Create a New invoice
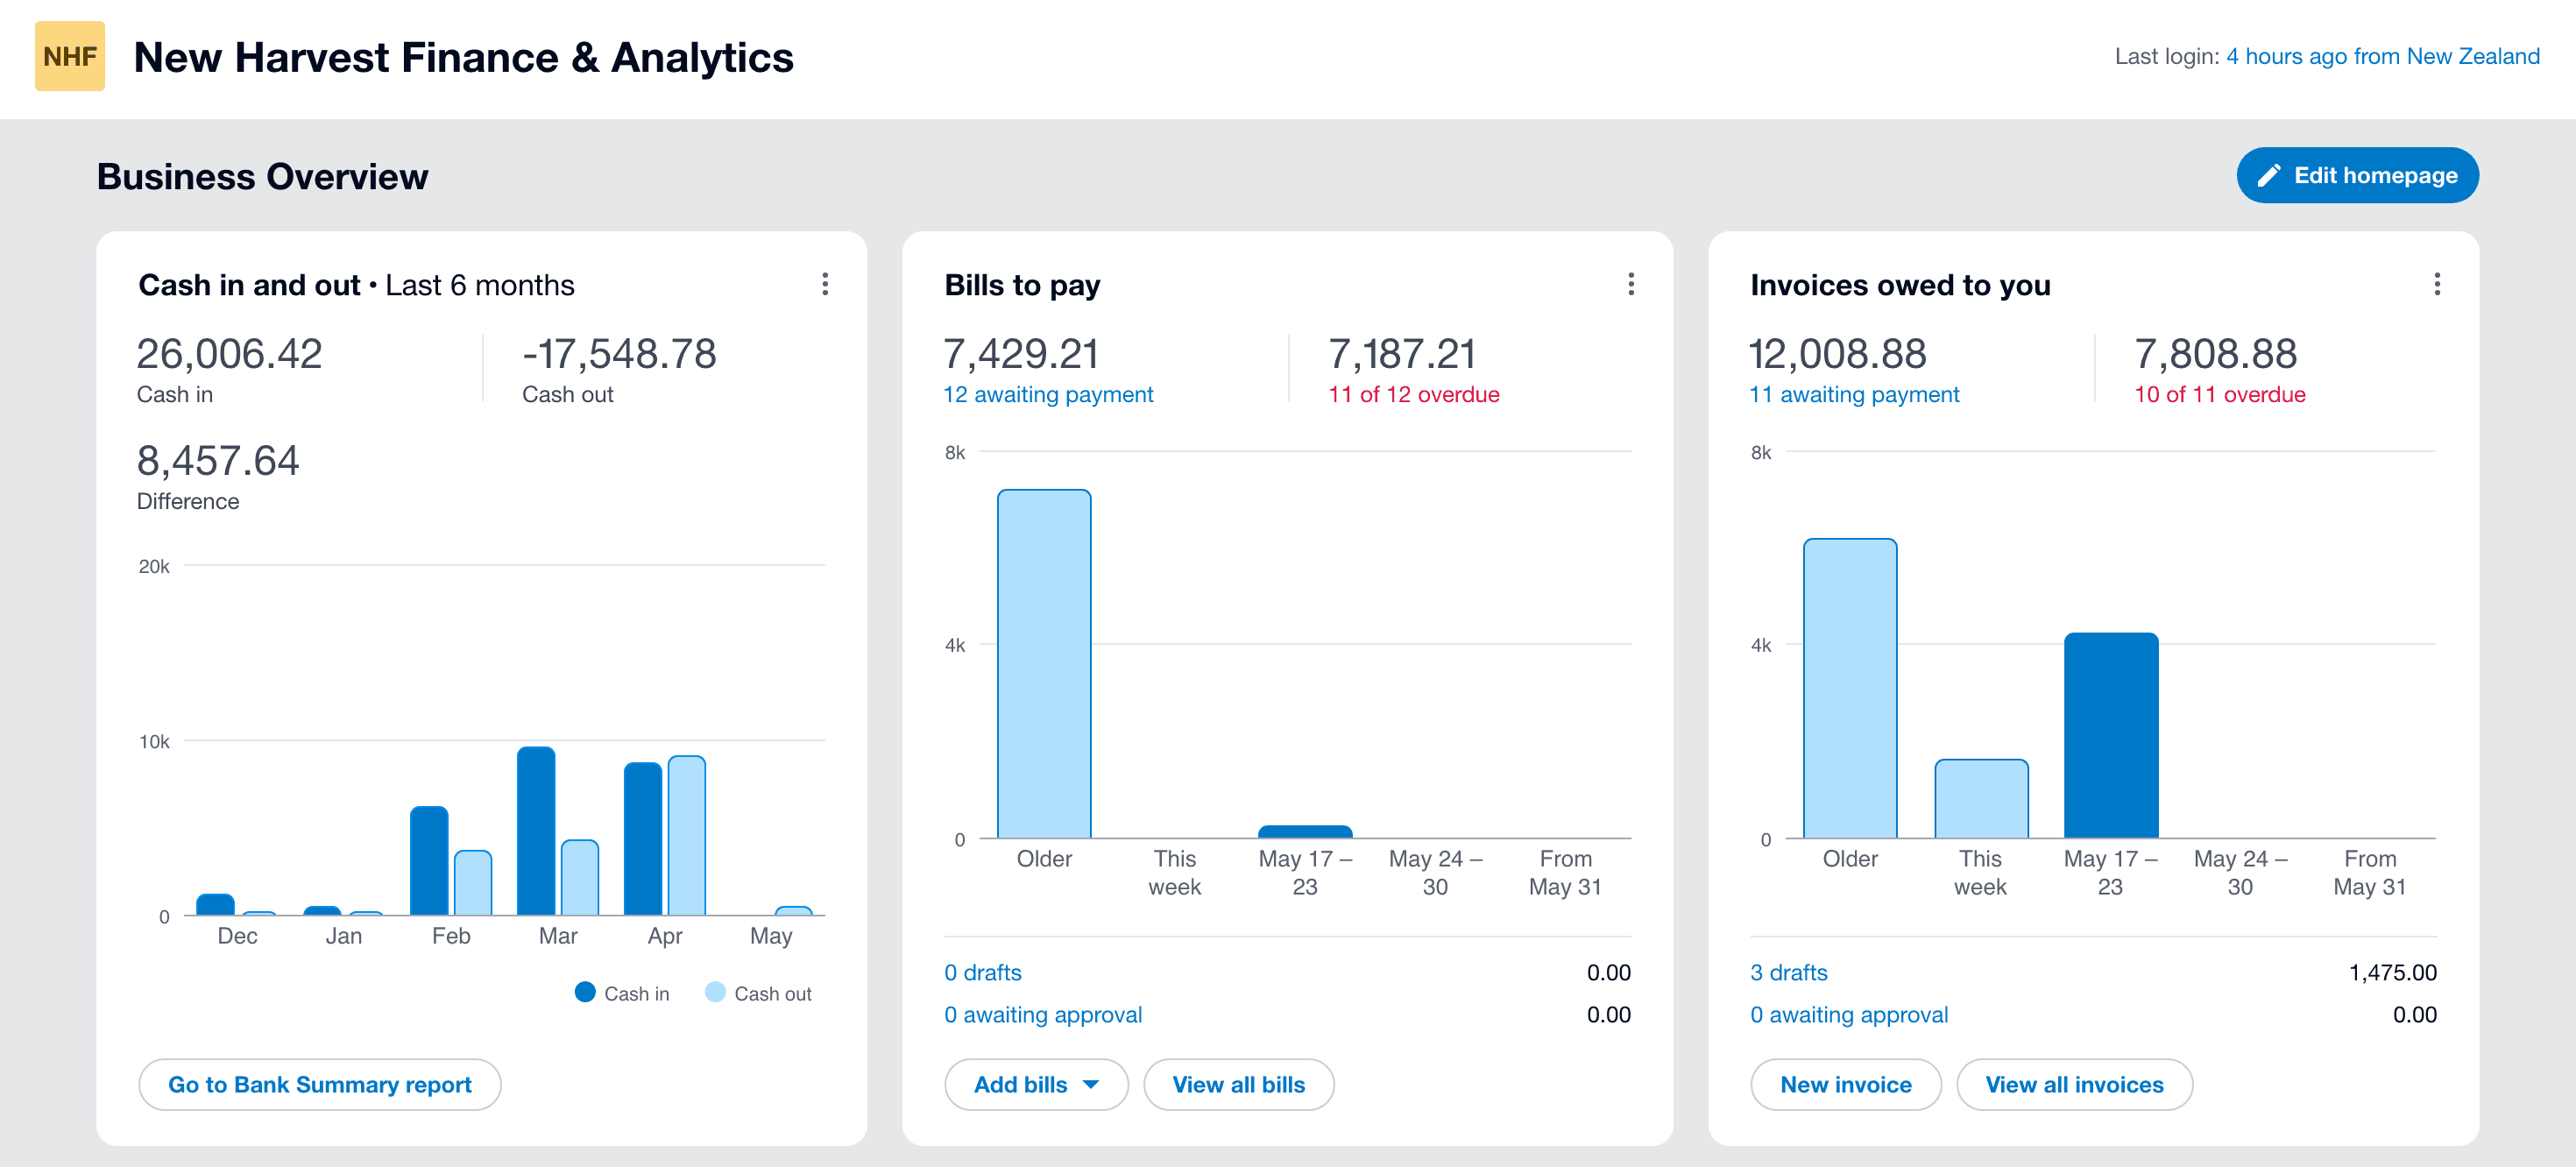 [x=1845, y=1084]
